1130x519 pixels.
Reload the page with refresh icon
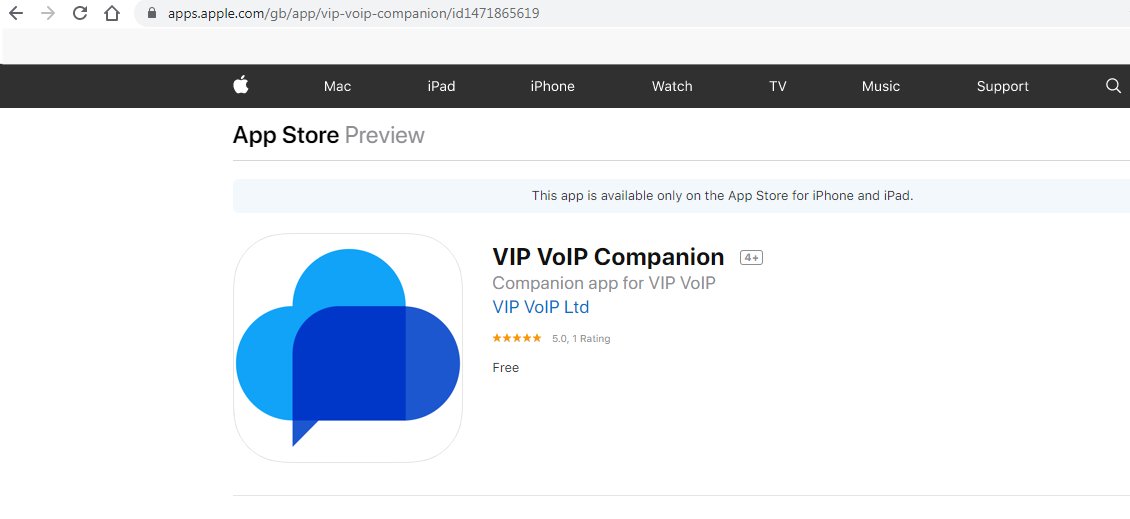point(80,13)
